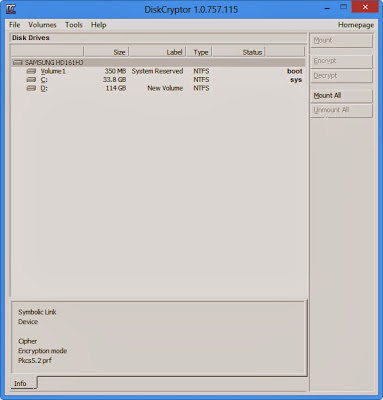Click the 33.8 GB size value
This screenshot has height=400, width=383.
tap(114, 80)
